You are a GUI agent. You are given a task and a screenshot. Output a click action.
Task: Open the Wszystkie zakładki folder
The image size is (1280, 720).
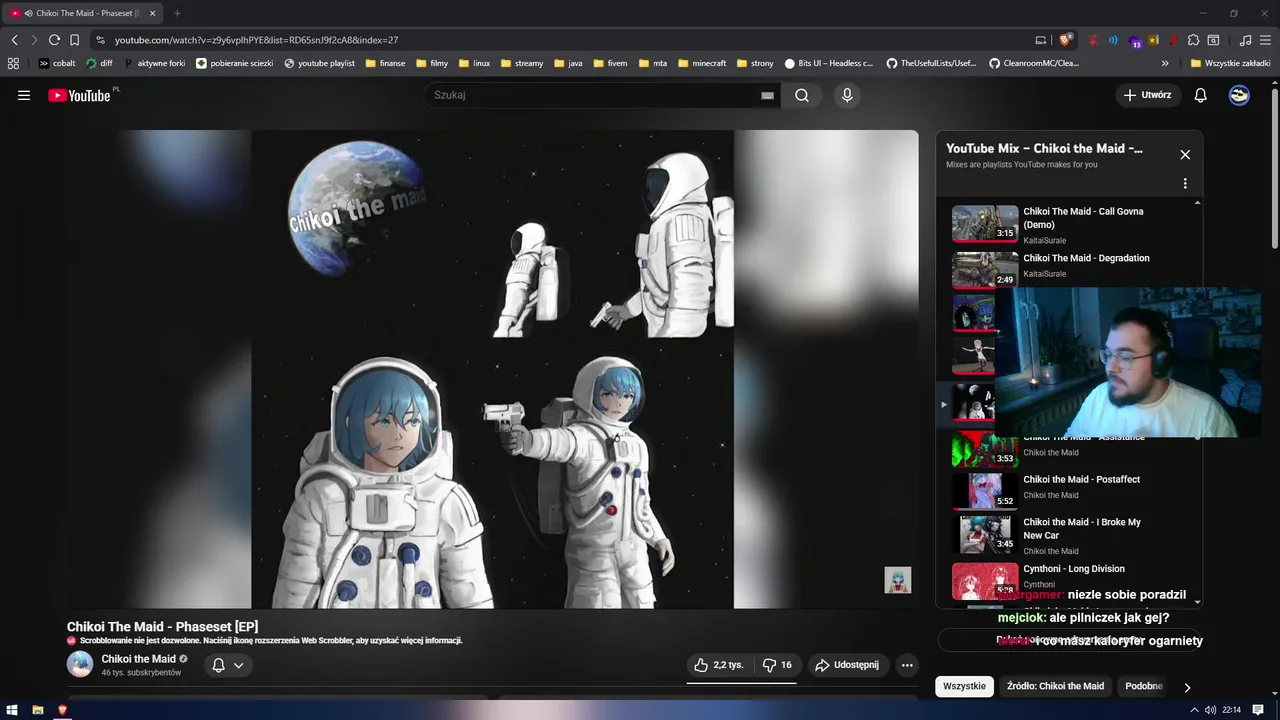(1230, 63)
